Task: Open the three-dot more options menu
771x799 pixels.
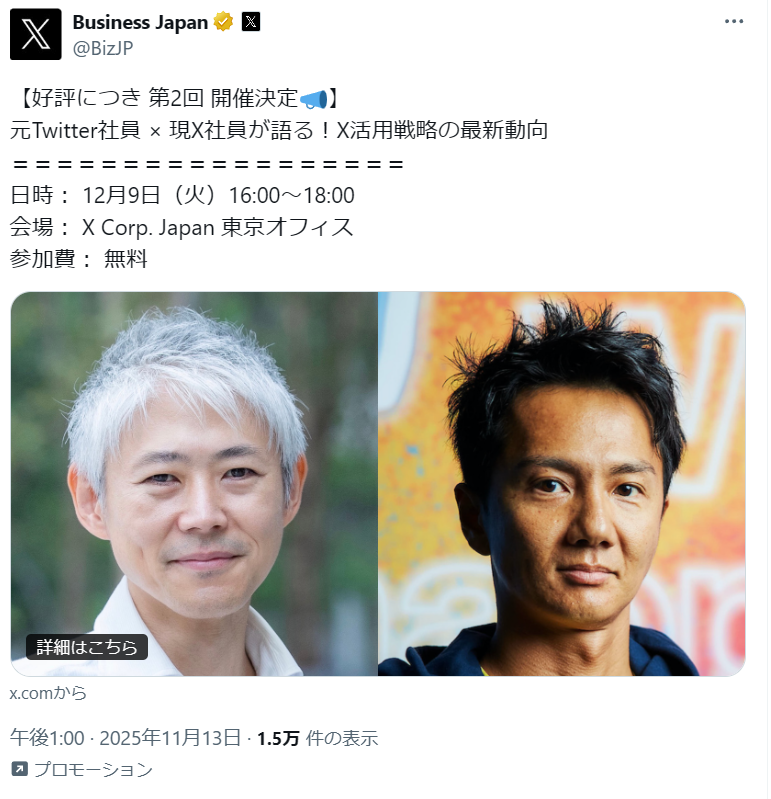Action: click(734, 21)
